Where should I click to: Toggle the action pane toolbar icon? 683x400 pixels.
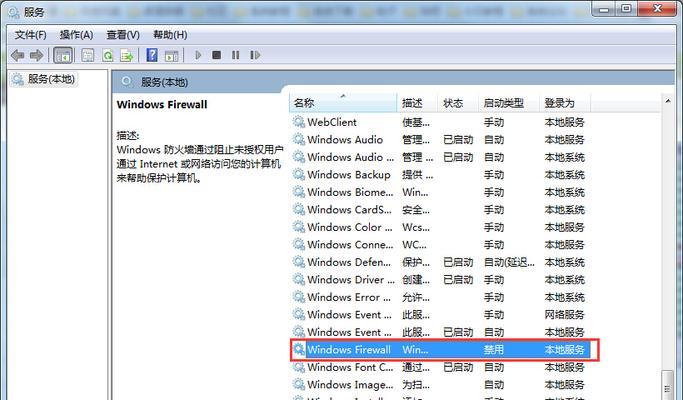[171, 55]
